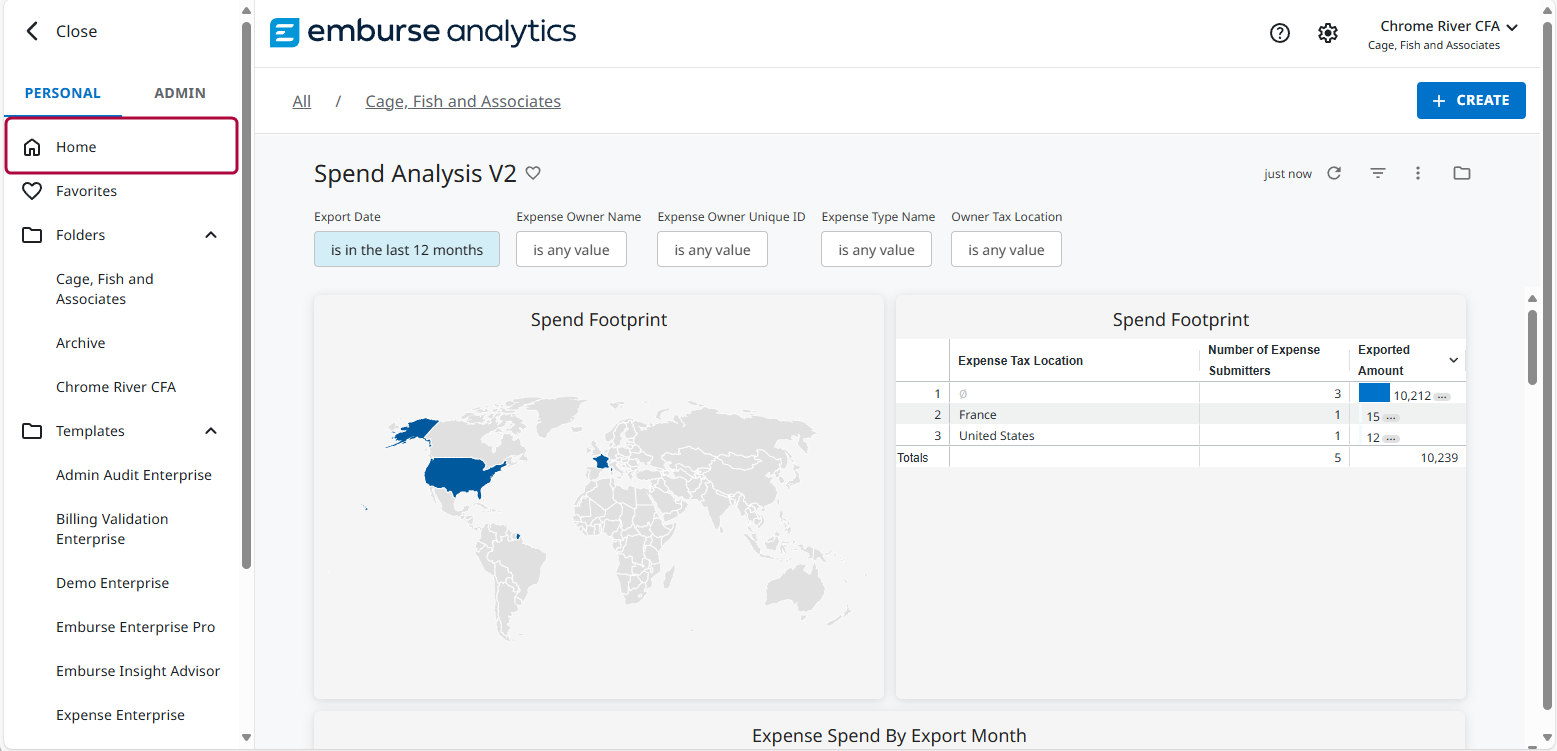Click the help question mark icon
1557x751 pixels.
coord(1279,33)
